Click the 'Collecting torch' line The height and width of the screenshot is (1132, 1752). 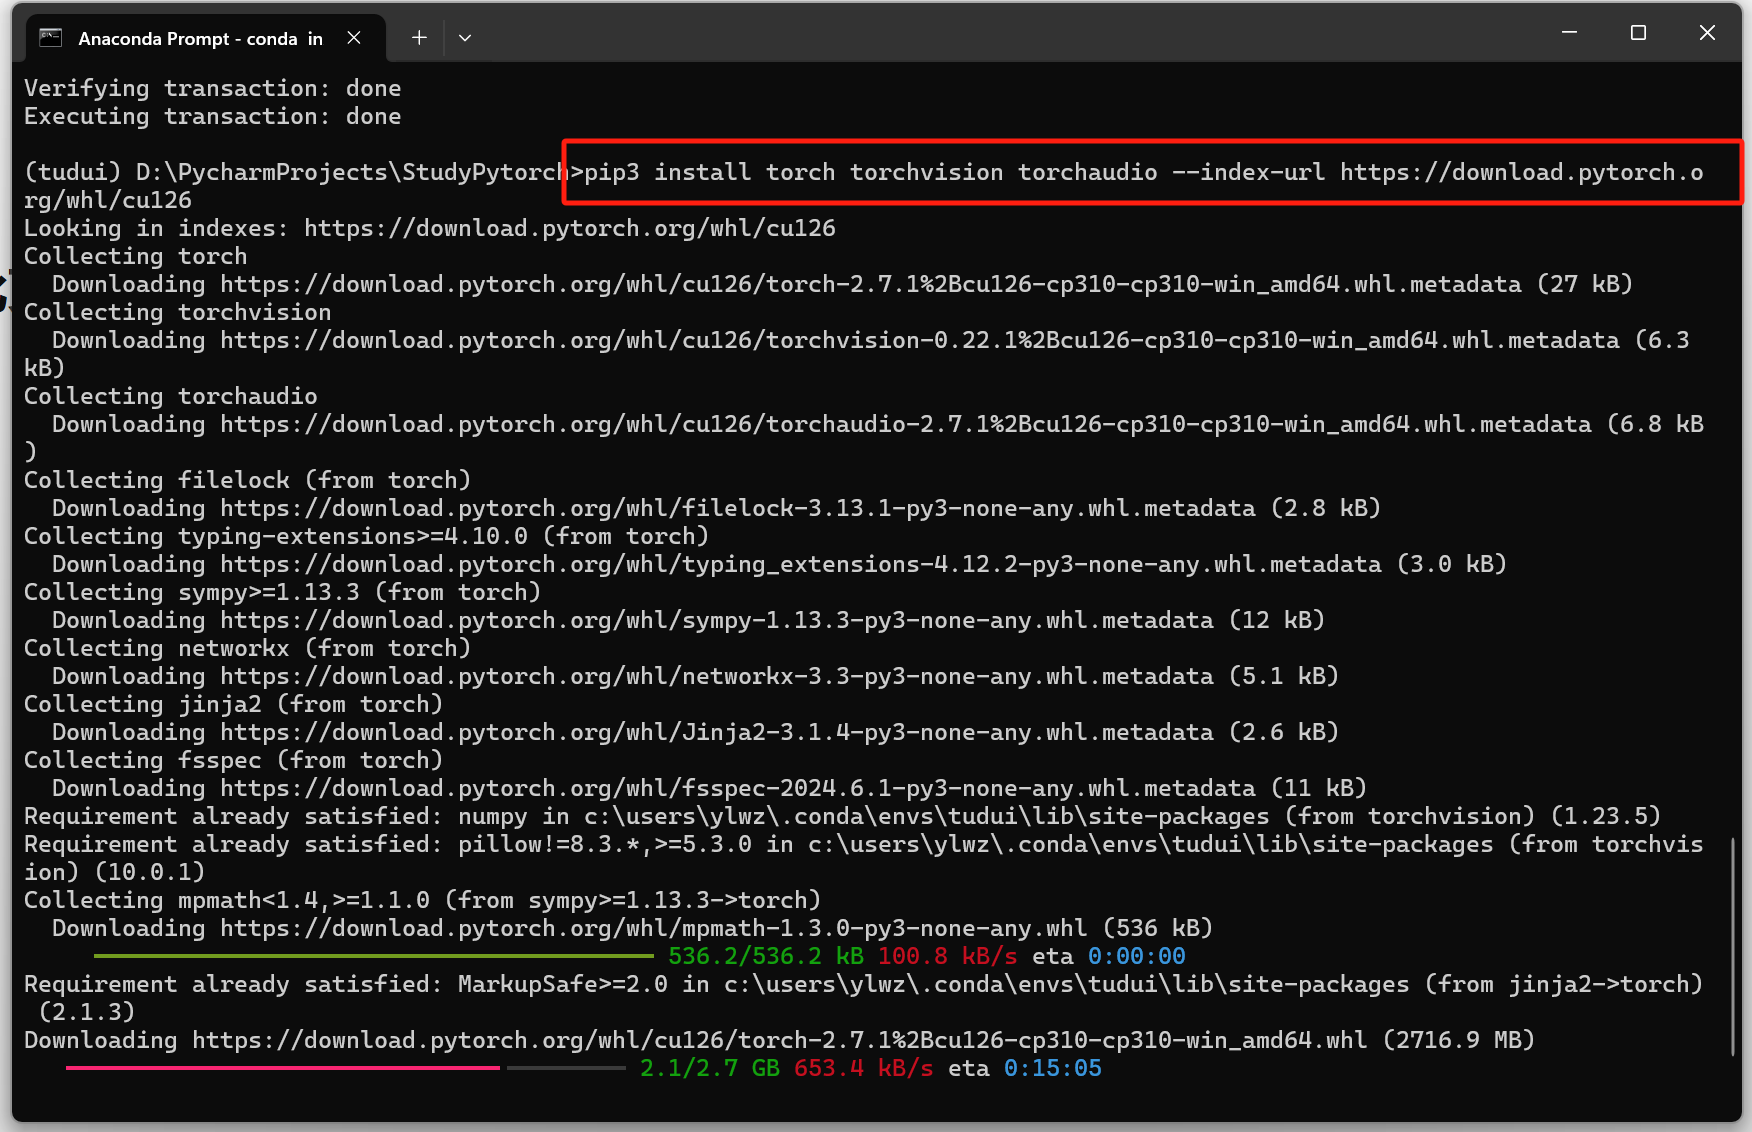point(135,256)
